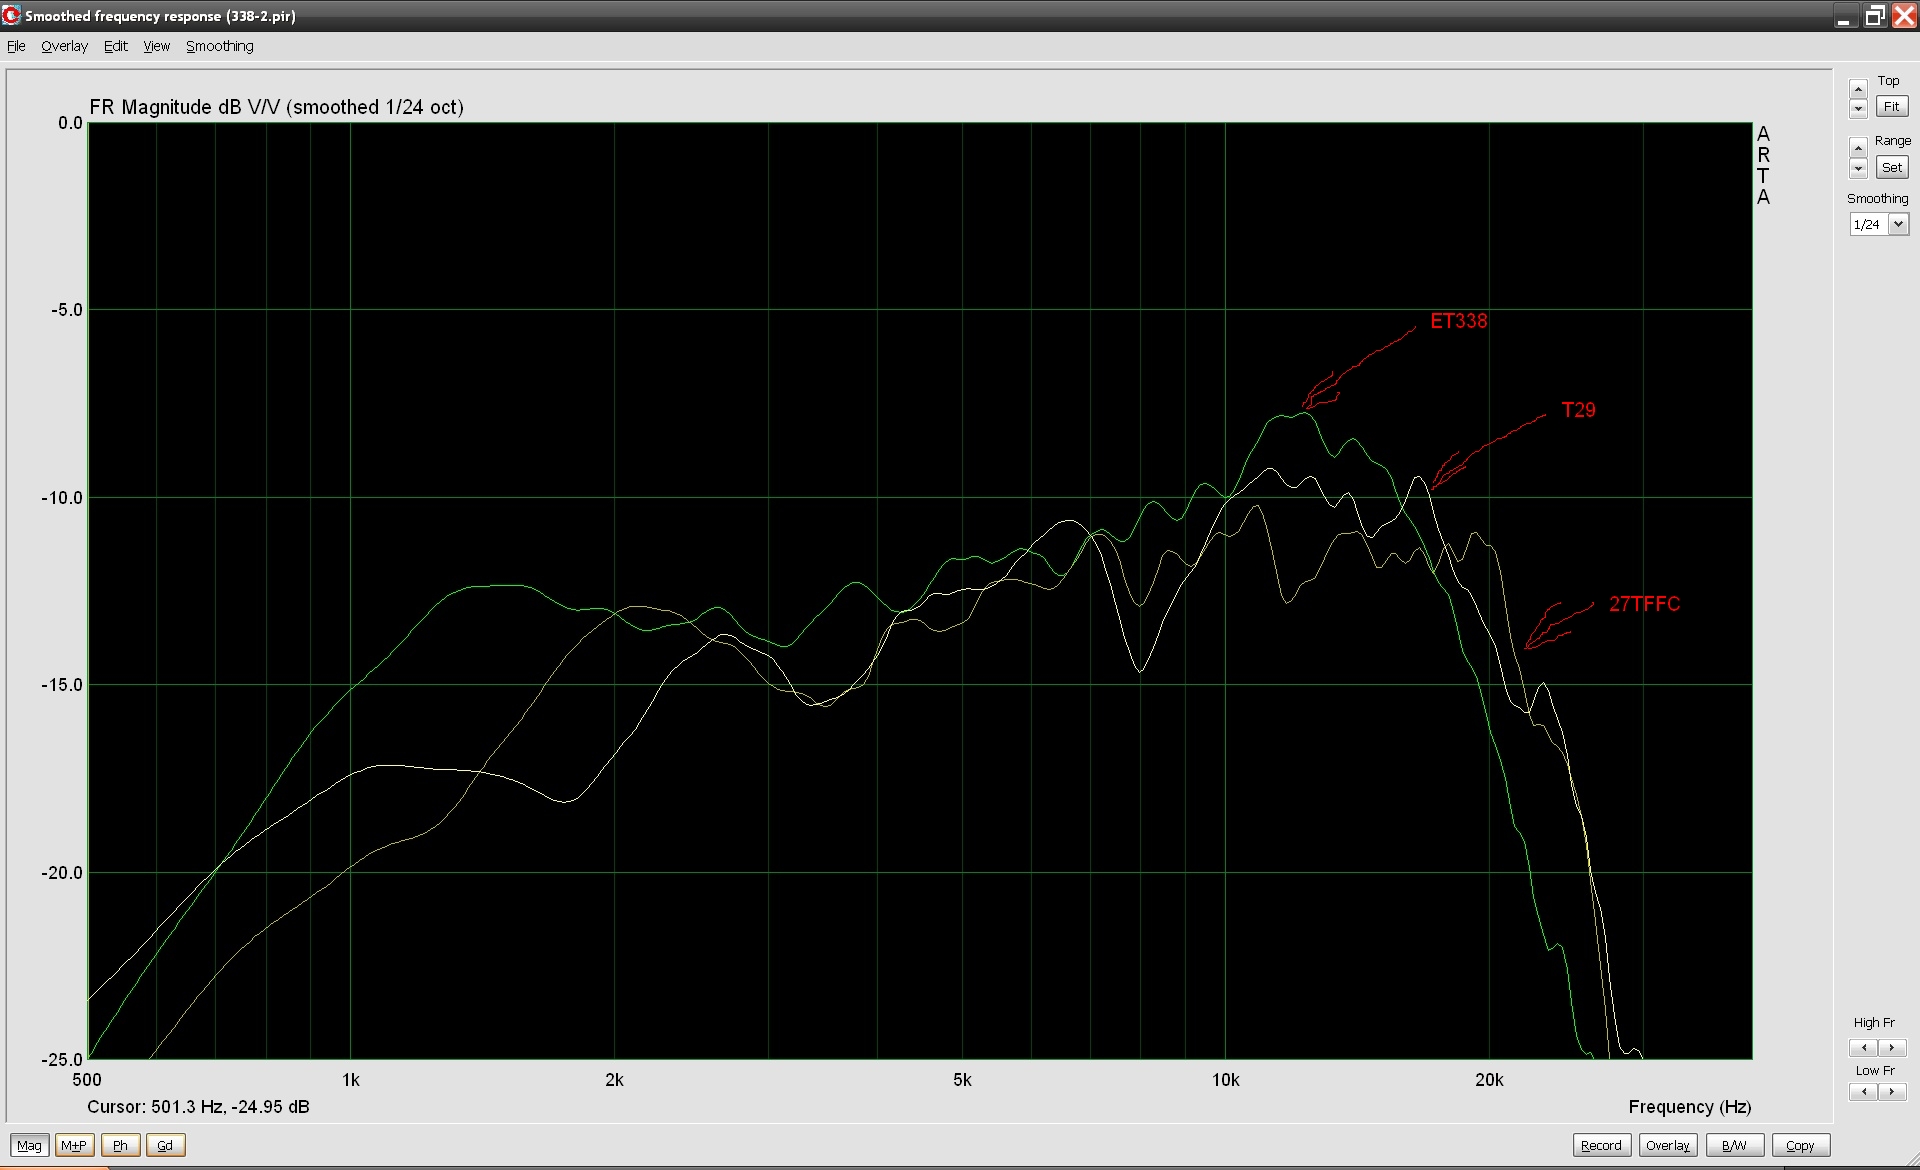Viewport: 1920px width, 1170px height.
Task: Switch to Mag view mode
Action: click(29, 1145)
